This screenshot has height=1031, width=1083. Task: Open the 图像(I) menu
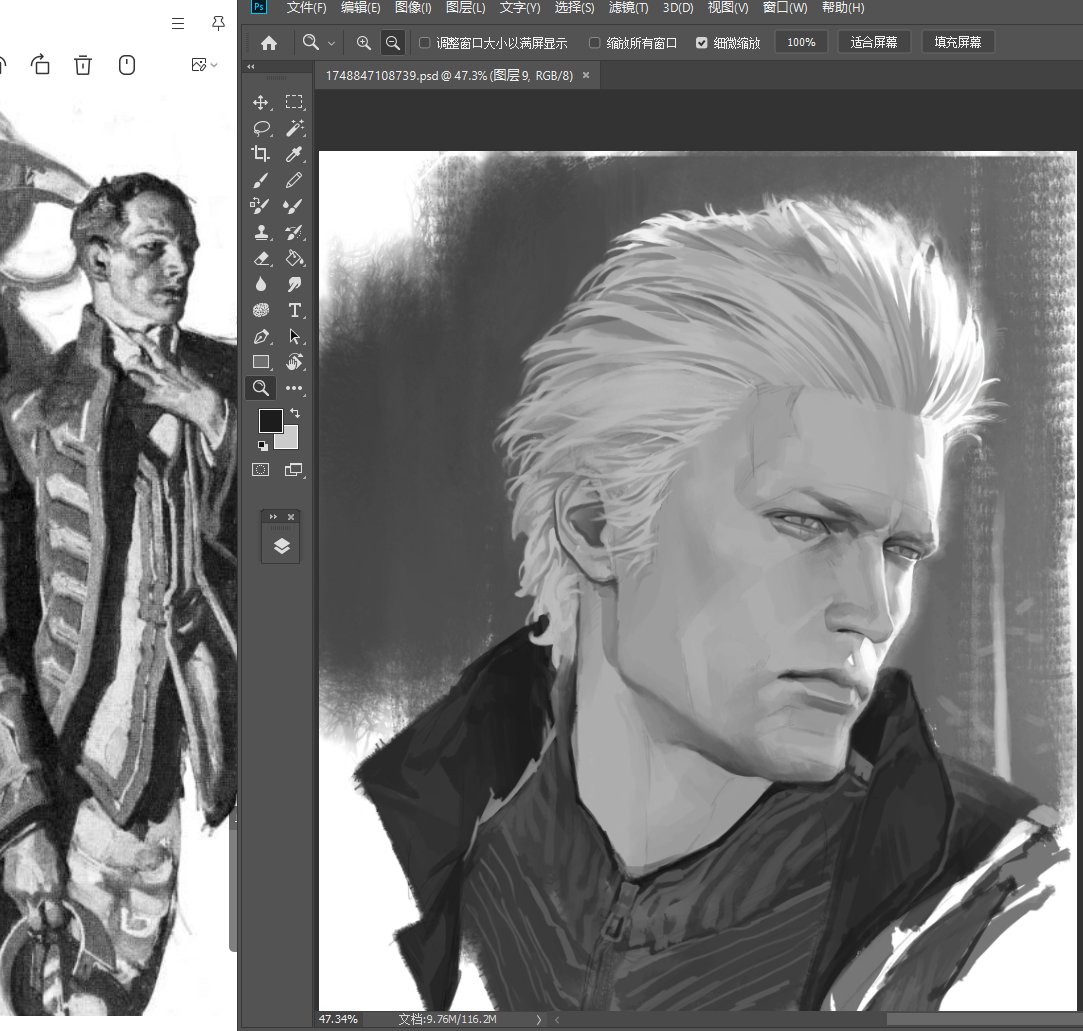[x=413, y=8]
